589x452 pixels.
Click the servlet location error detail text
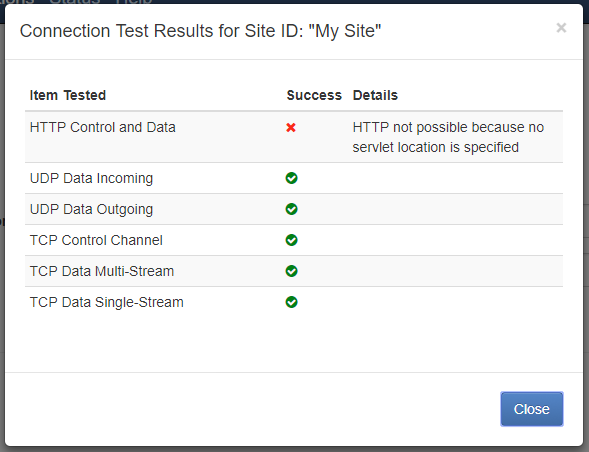448,137
